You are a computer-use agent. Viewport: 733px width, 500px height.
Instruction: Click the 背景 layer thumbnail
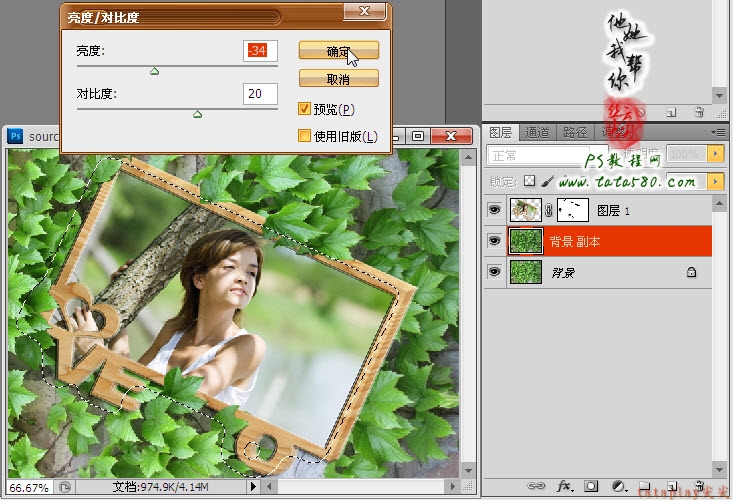pos(526,272)
